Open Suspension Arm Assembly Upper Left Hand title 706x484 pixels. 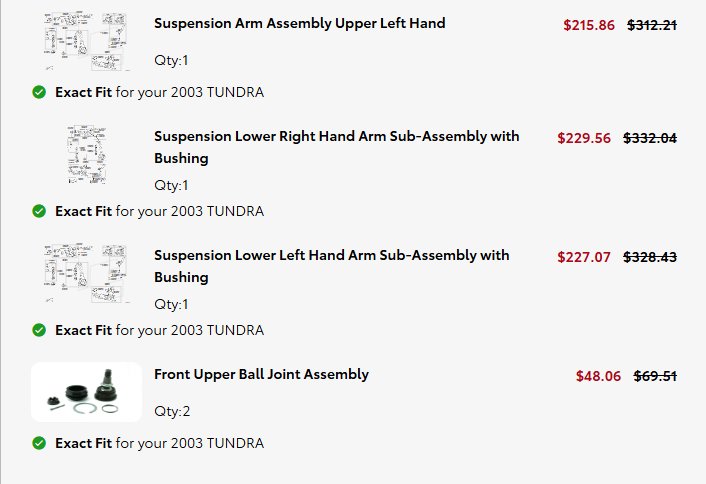[299, 23]
